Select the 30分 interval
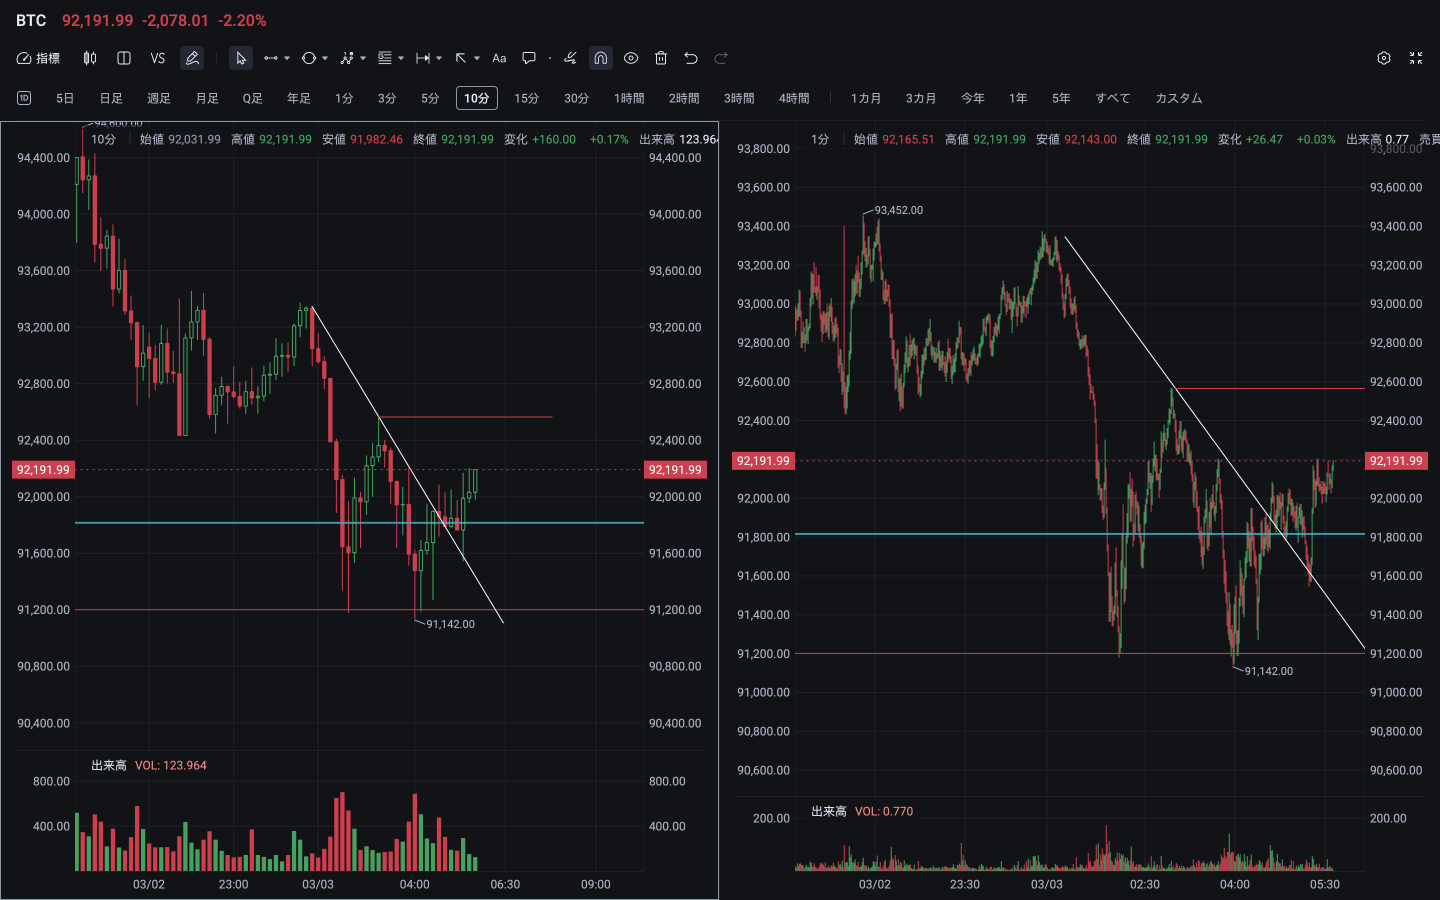The height and width of the screenshot is (900, 1440). (x=576, y=98)
